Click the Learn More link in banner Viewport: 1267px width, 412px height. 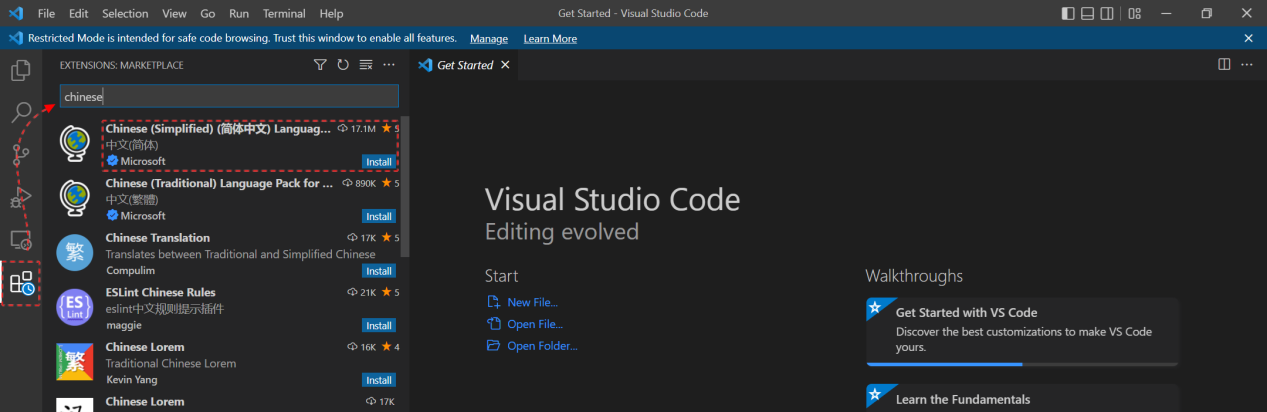pos(550,38)
